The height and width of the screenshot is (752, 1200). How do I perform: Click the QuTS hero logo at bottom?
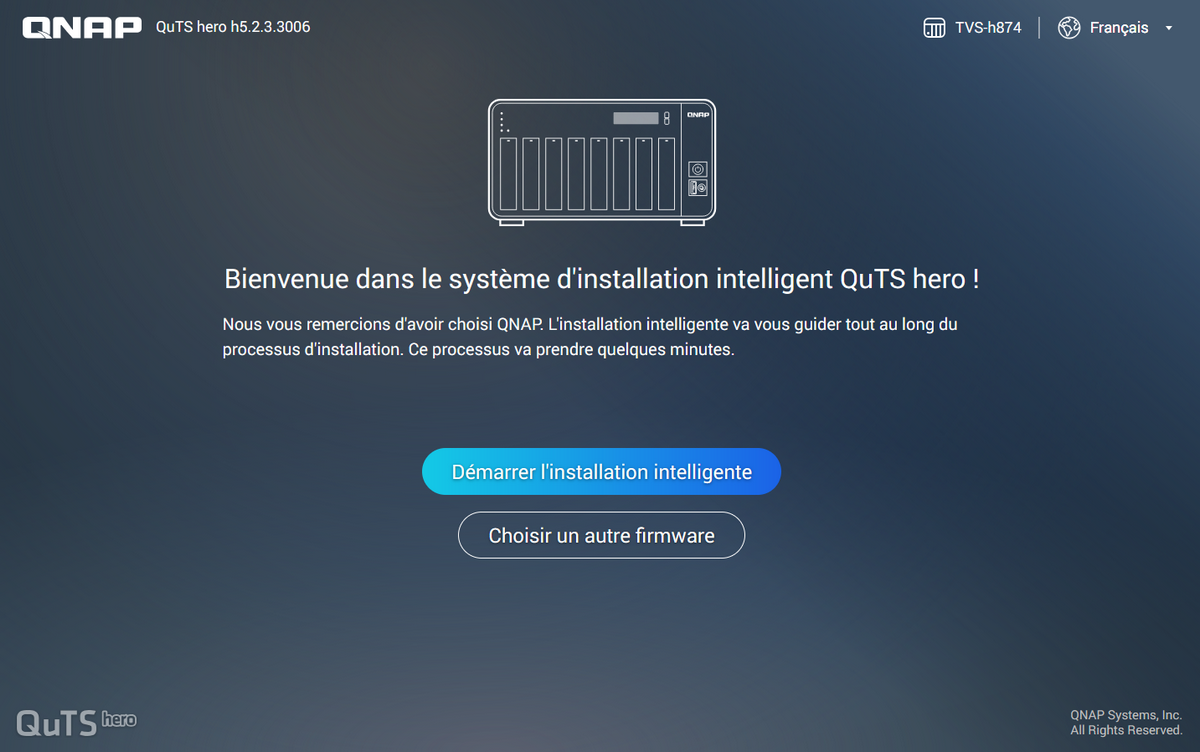[x=76, y=721]
